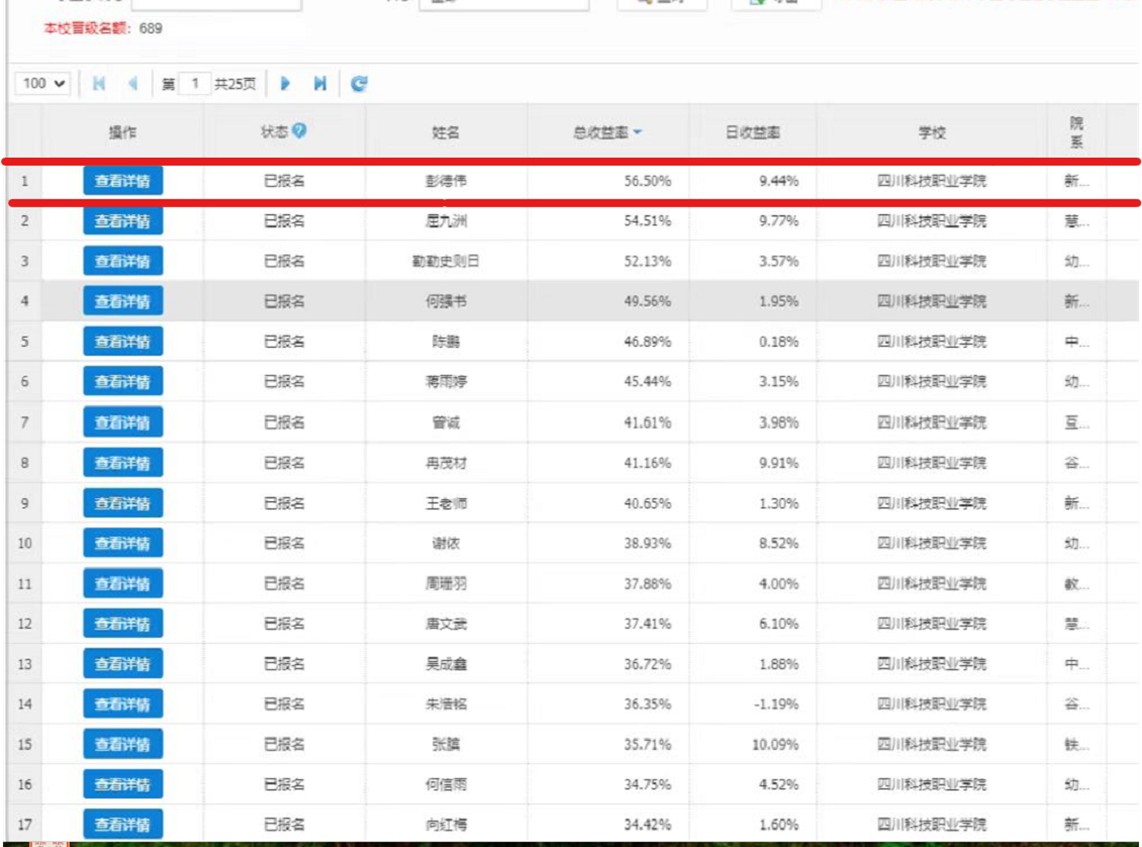Click the 9.44% daily return cell
1142x847 pixels.
tap(779, 181)
